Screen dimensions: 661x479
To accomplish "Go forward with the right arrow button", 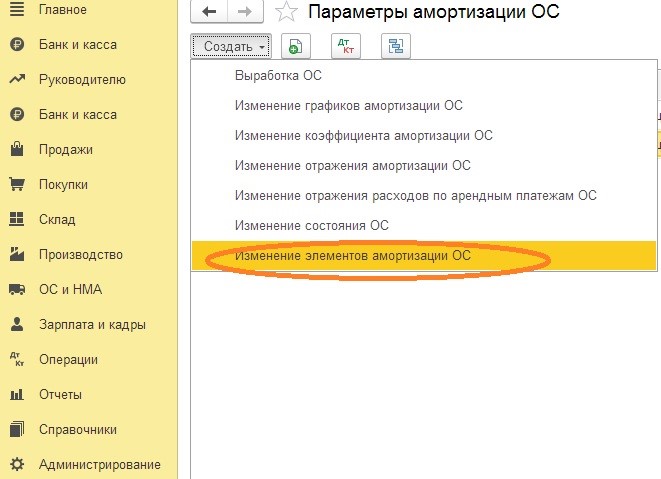I will click(x=245, y=11).
